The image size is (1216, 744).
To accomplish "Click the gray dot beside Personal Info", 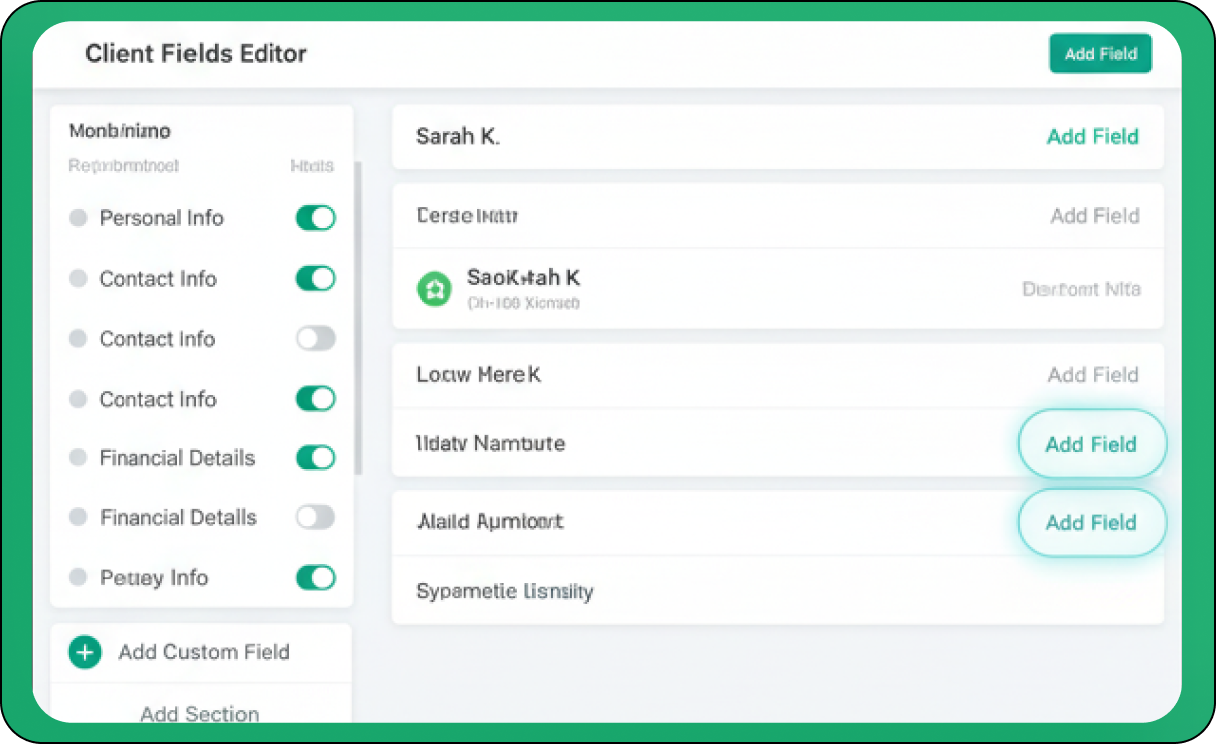I will pyautogui.click(x=78, y=218).
